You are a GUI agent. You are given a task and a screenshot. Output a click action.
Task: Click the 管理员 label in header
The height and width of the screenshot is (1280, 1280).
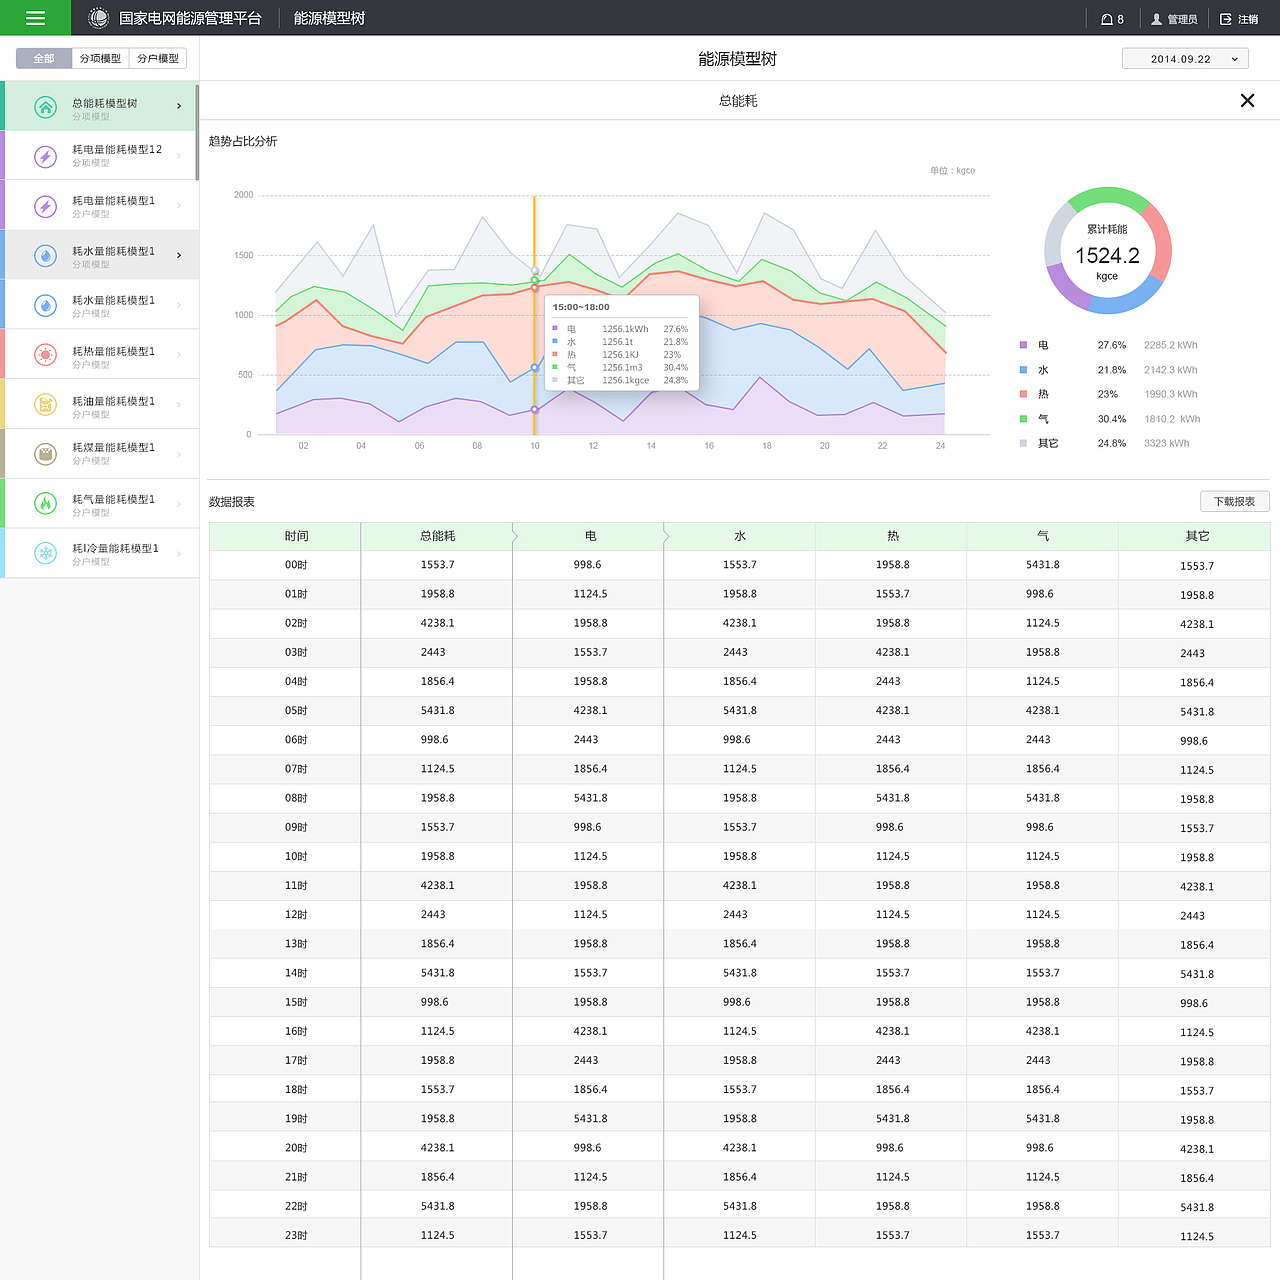[1182, 19]
